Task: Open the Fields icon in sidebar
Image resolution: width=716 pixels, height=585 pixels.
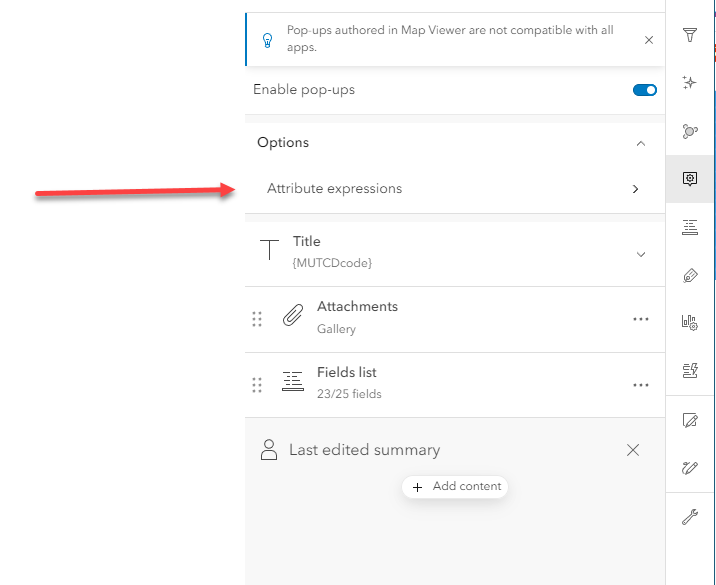Action: click(689, 227)
